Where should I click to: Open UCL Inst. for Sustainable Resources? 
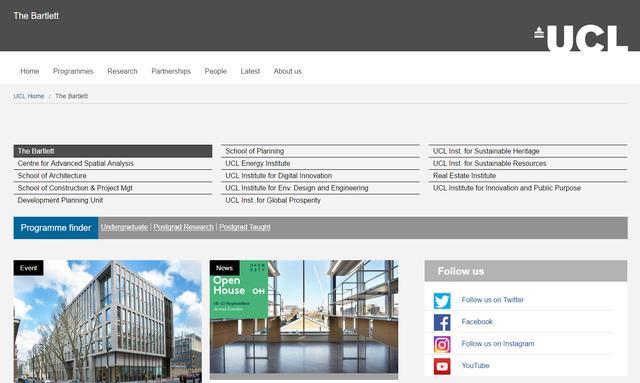489,163
